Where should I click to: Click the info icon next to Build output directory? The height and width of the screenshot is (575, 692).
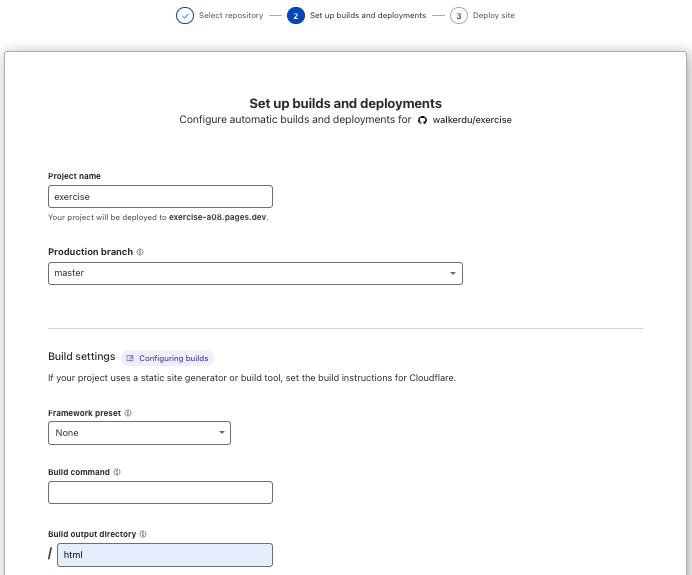click(143, 534)
